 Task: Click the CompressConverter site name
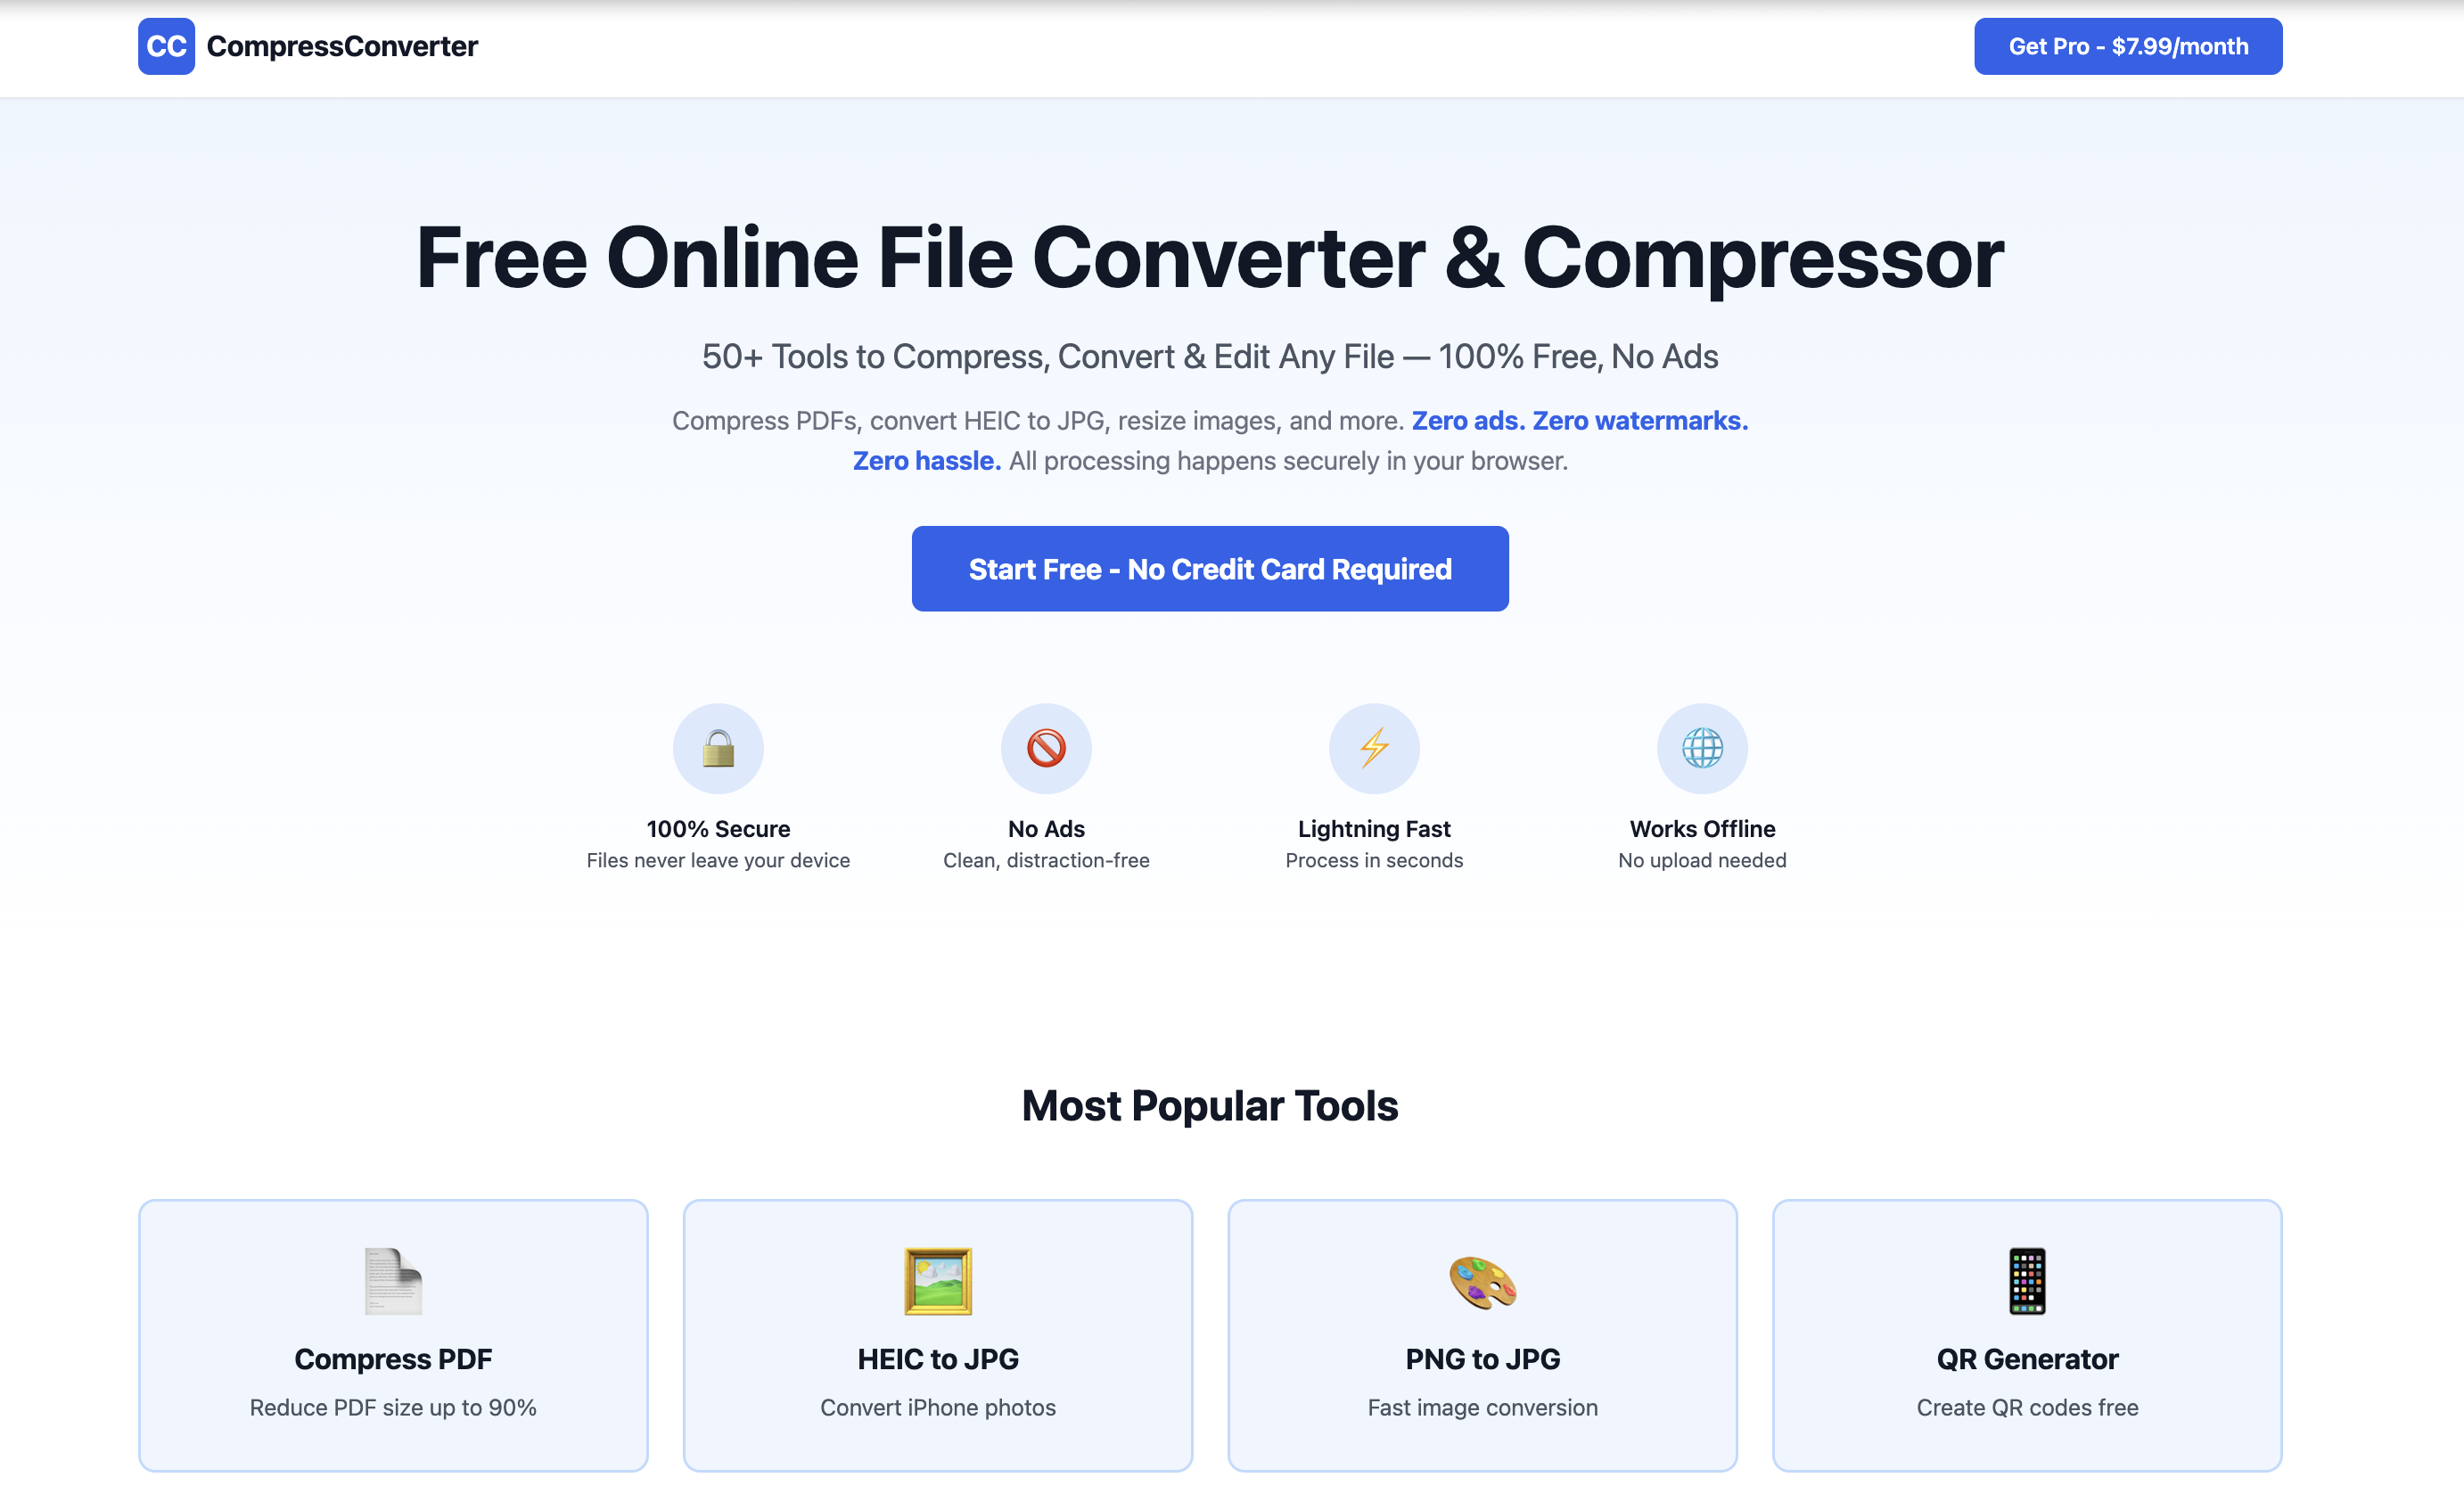click(x=341, y=46)
